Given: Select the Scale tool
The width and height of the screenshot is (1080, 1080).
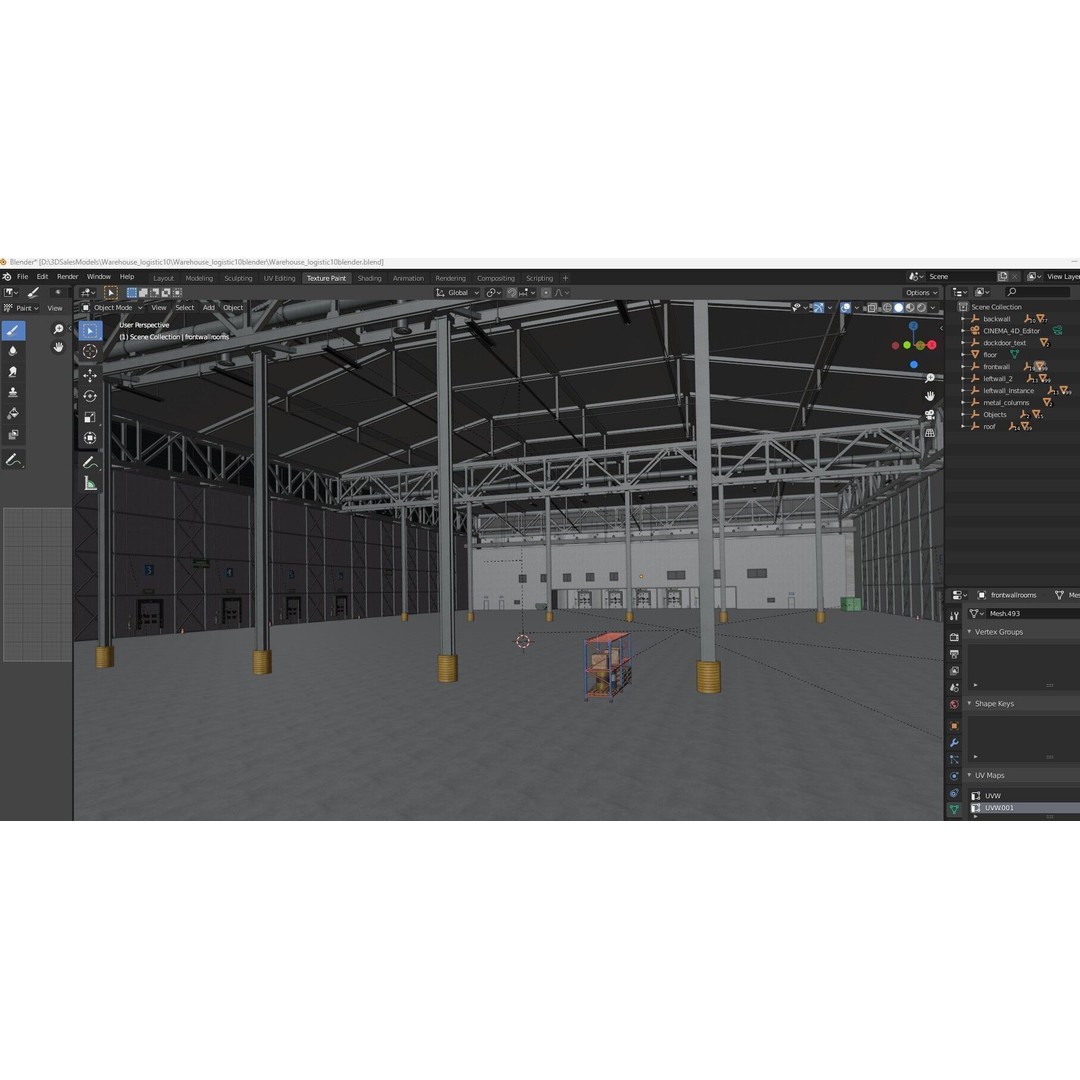Looking at the screenshot, I should coord(90,417).
